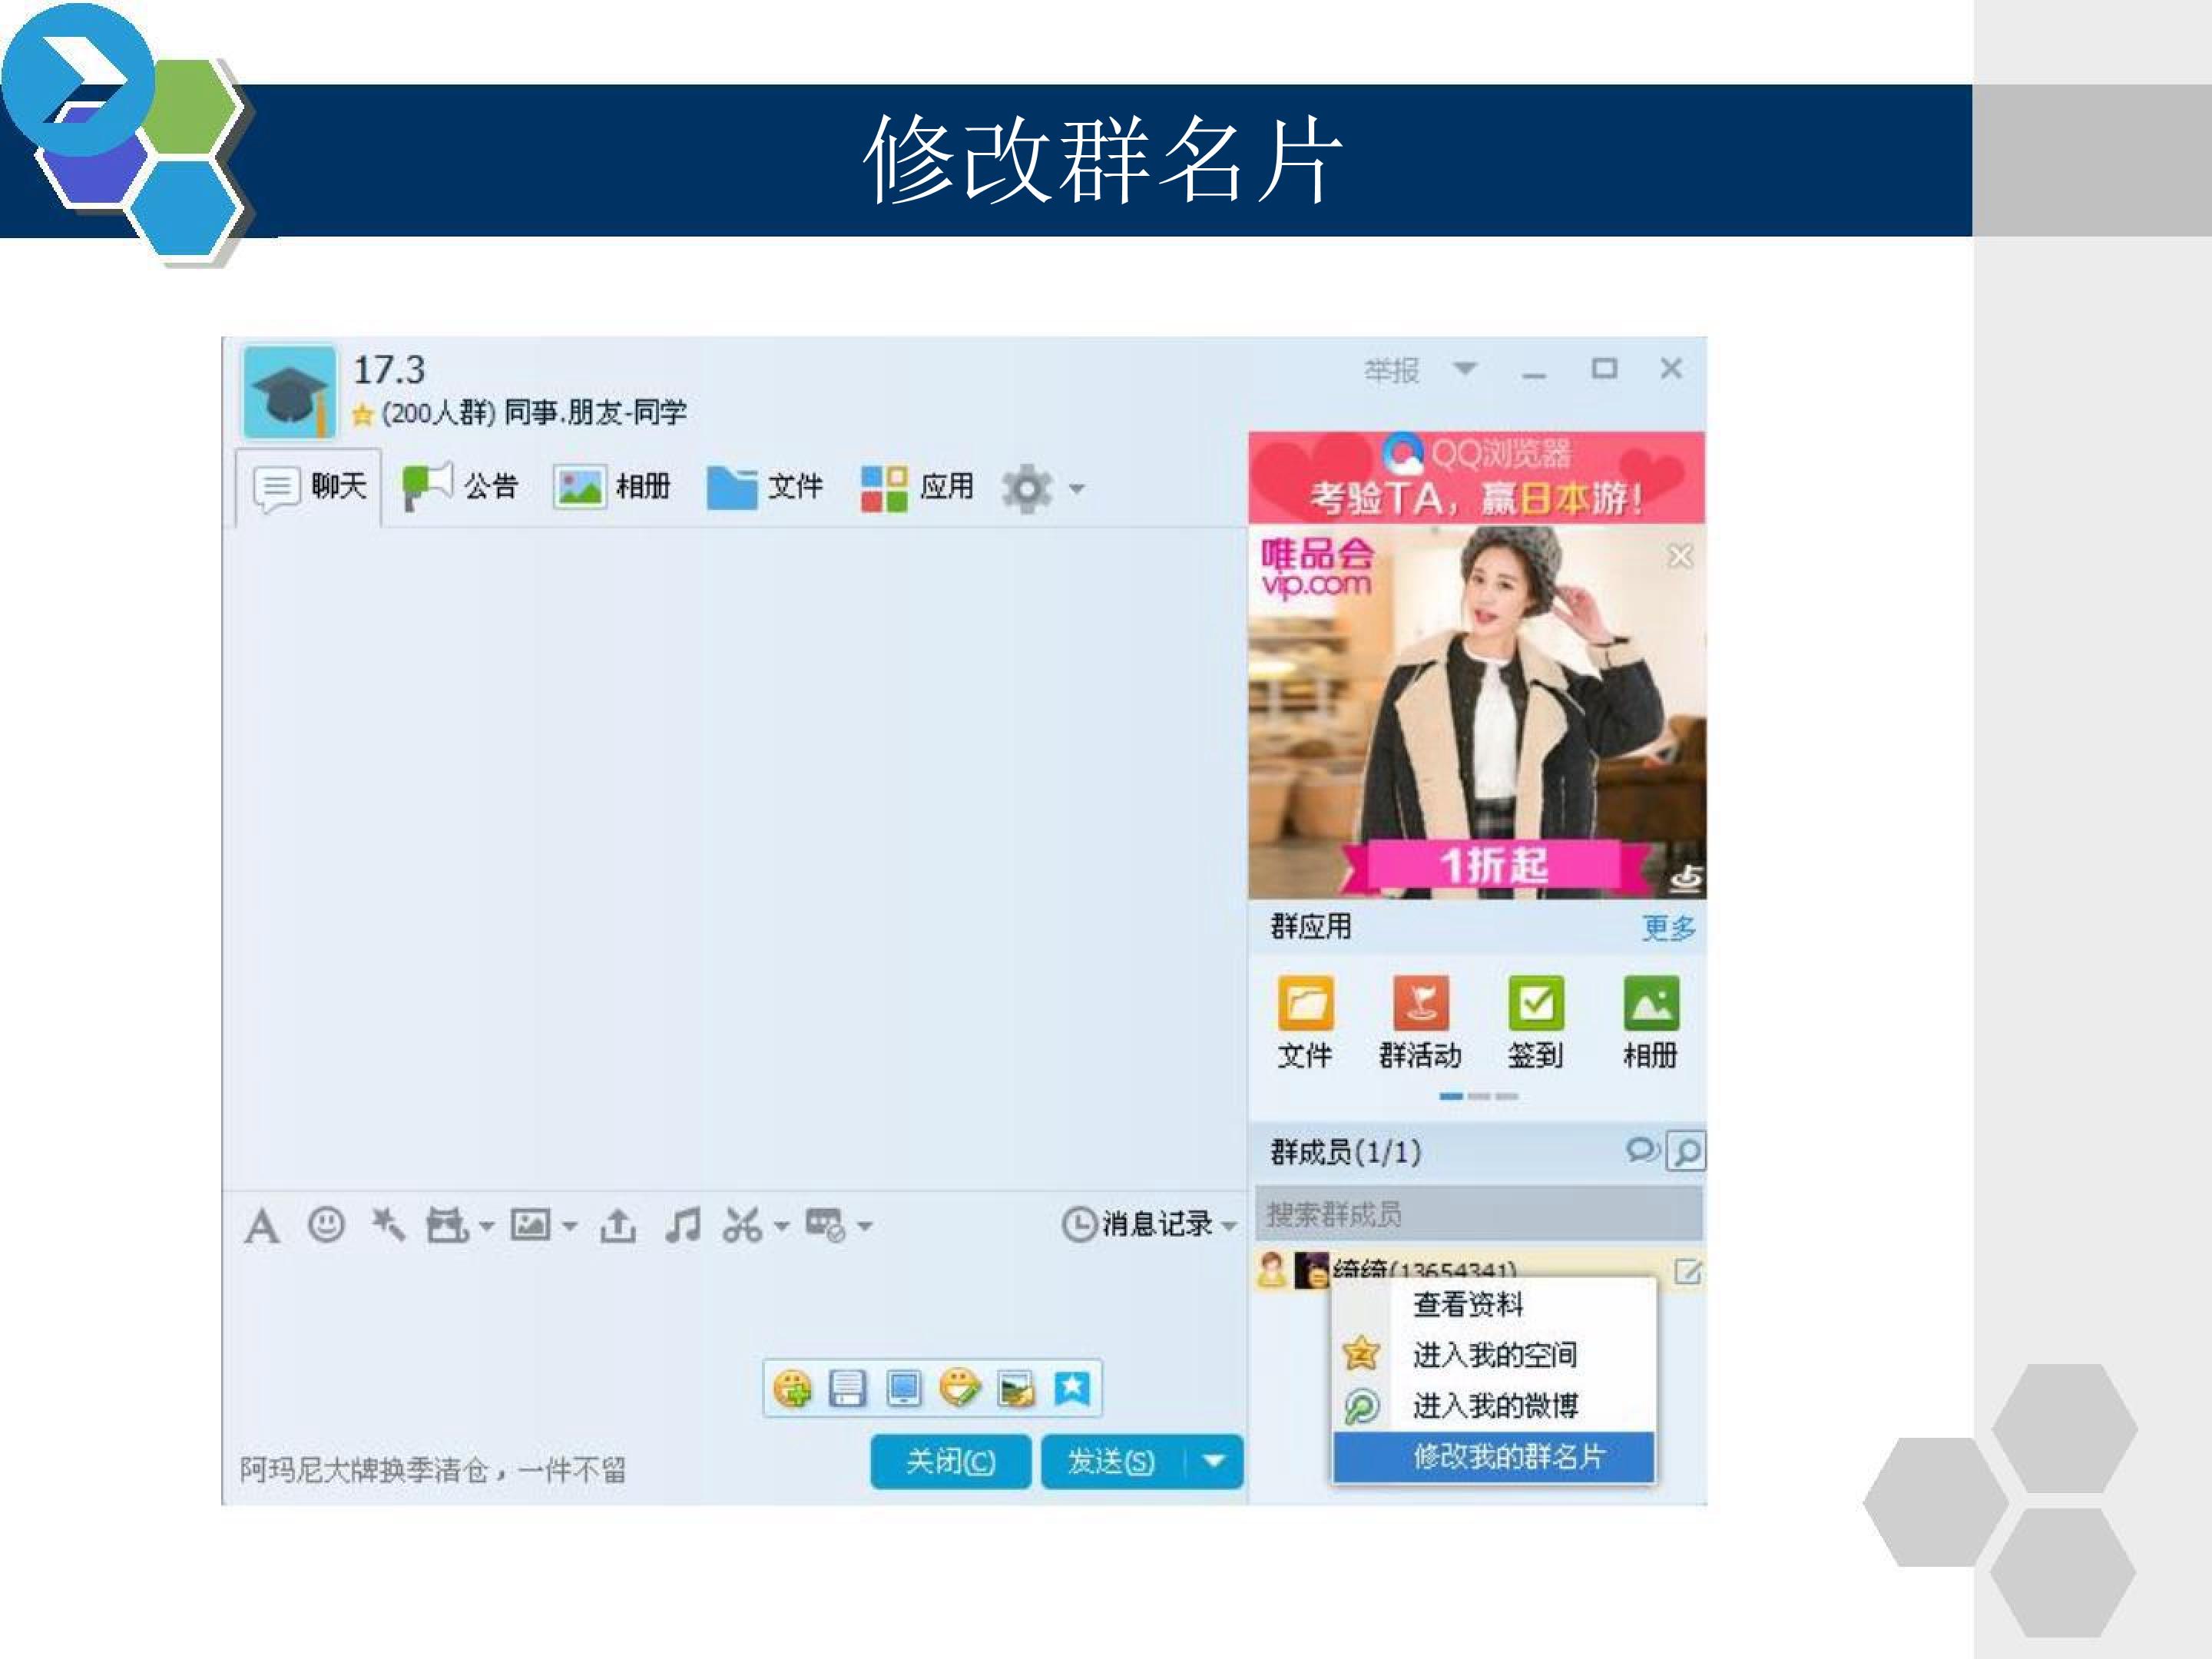Switch to the 公告 tab
Screen dimensions: 2212x1659
459,486
